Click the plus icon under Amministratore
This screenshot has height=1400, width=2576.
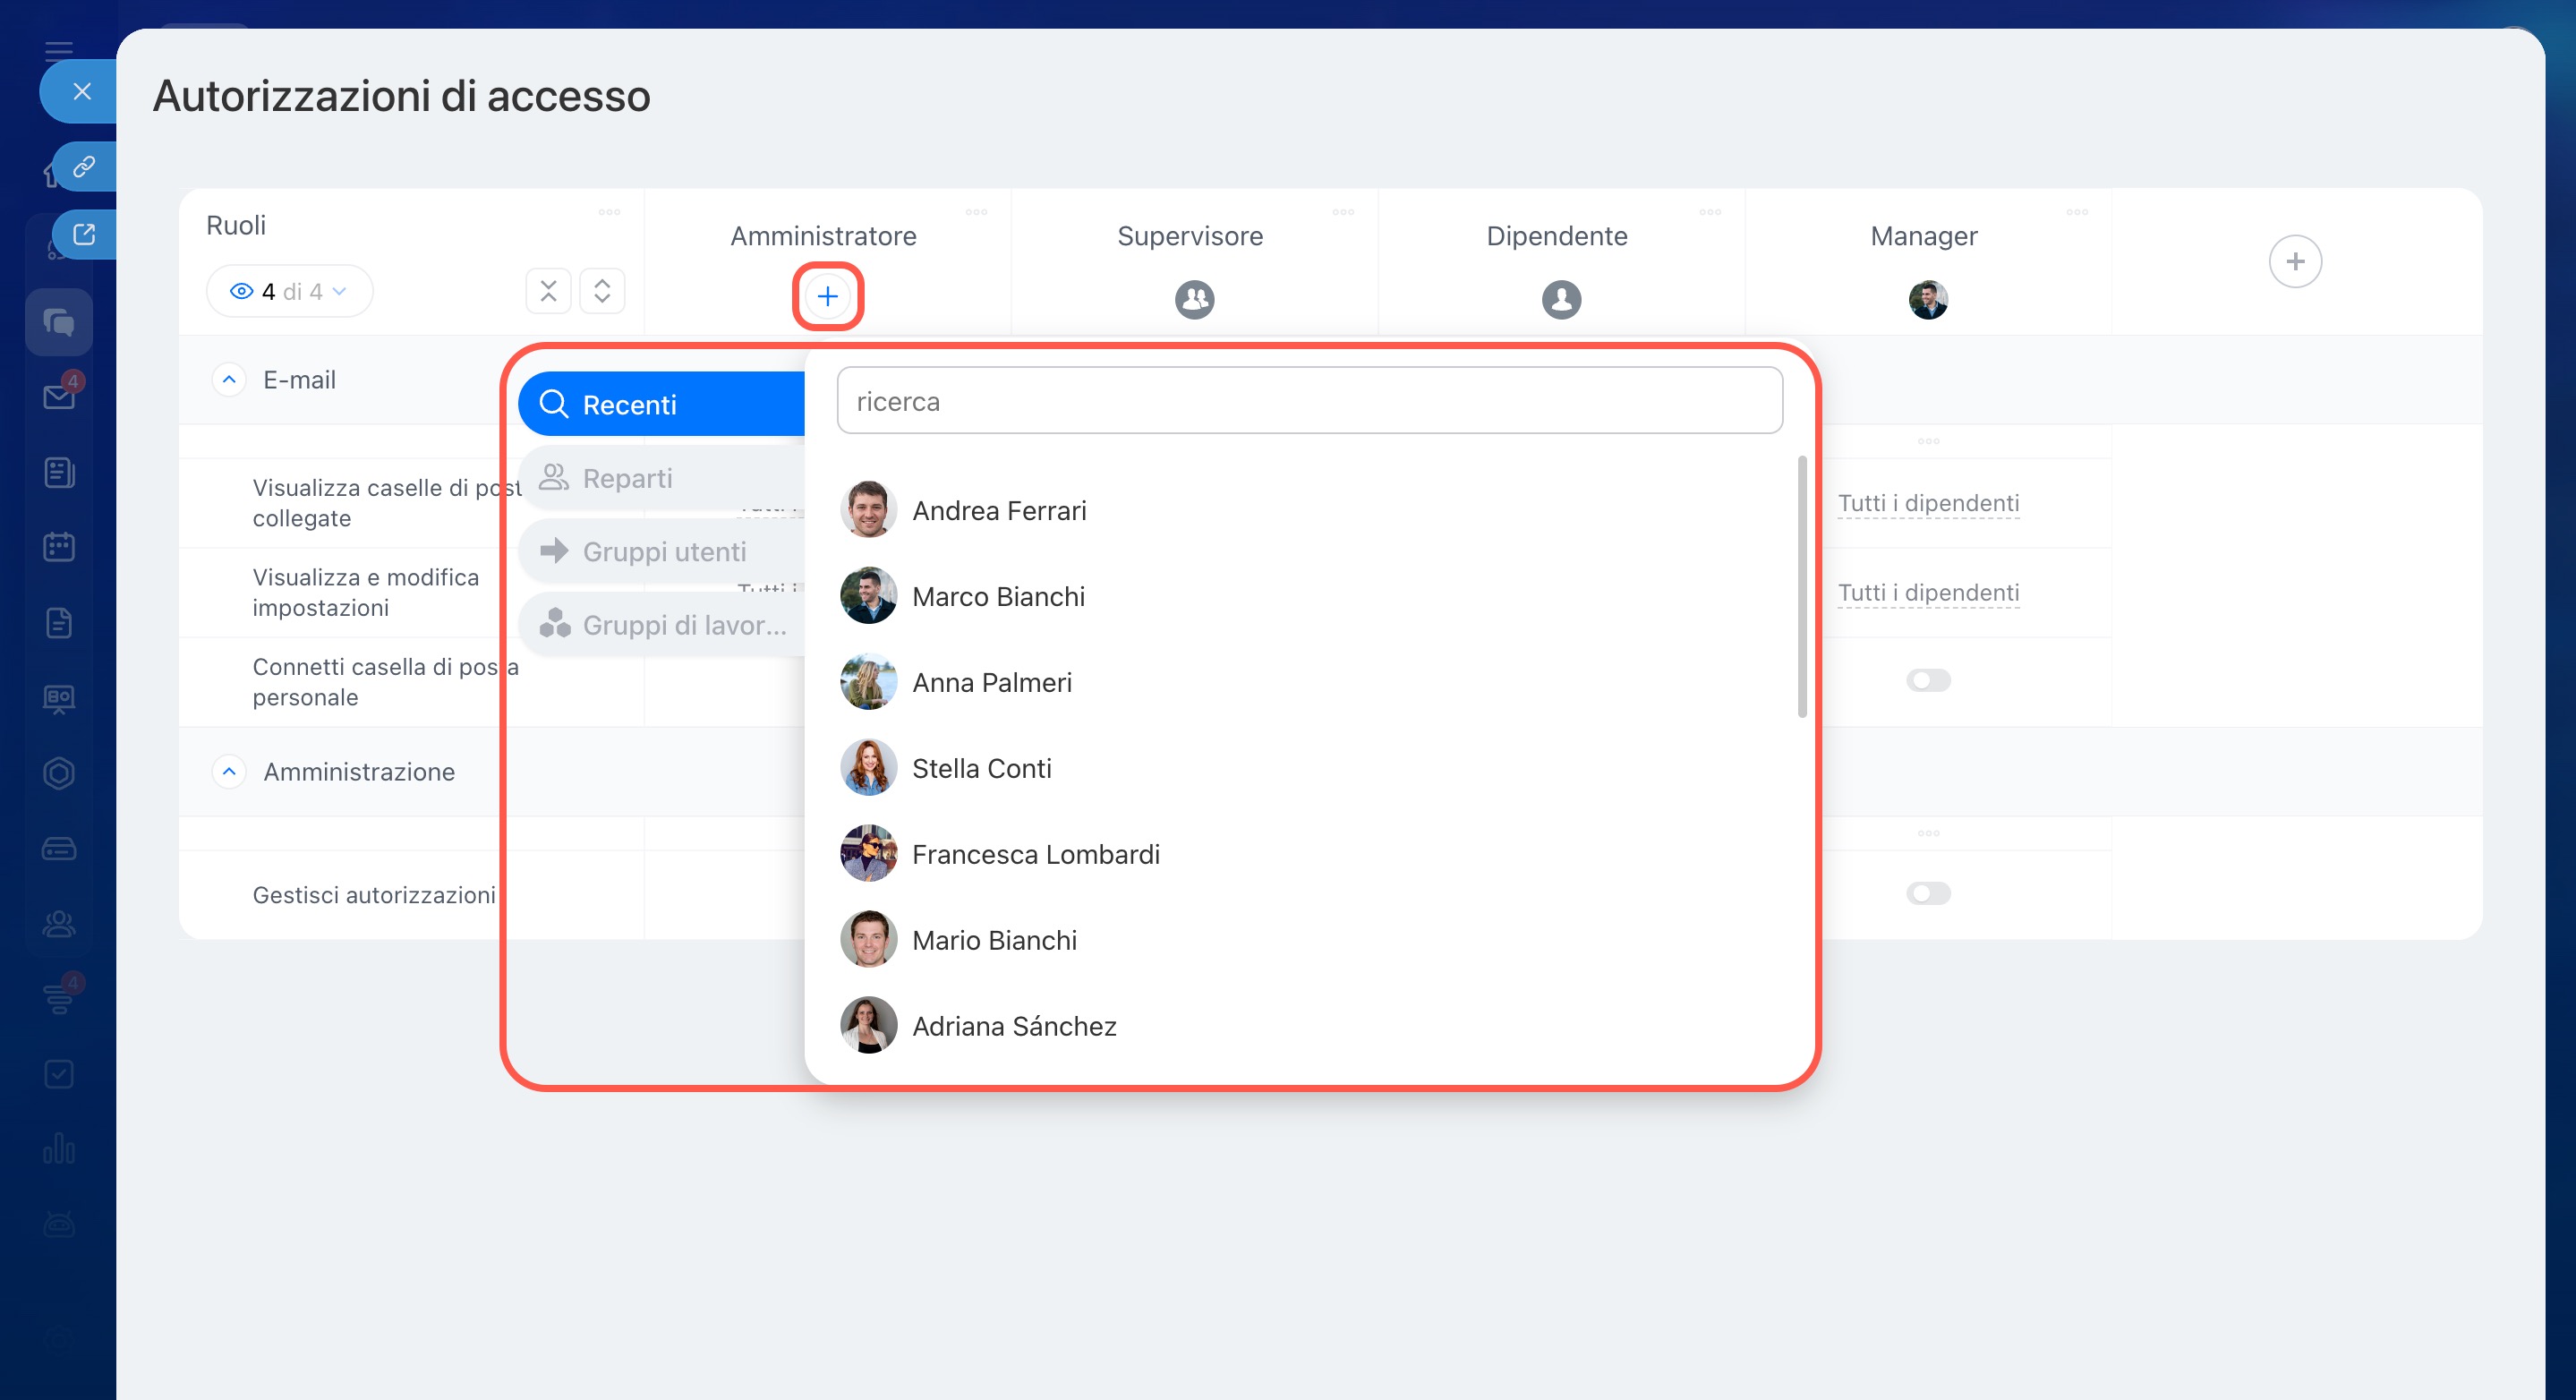coord(827,296)
